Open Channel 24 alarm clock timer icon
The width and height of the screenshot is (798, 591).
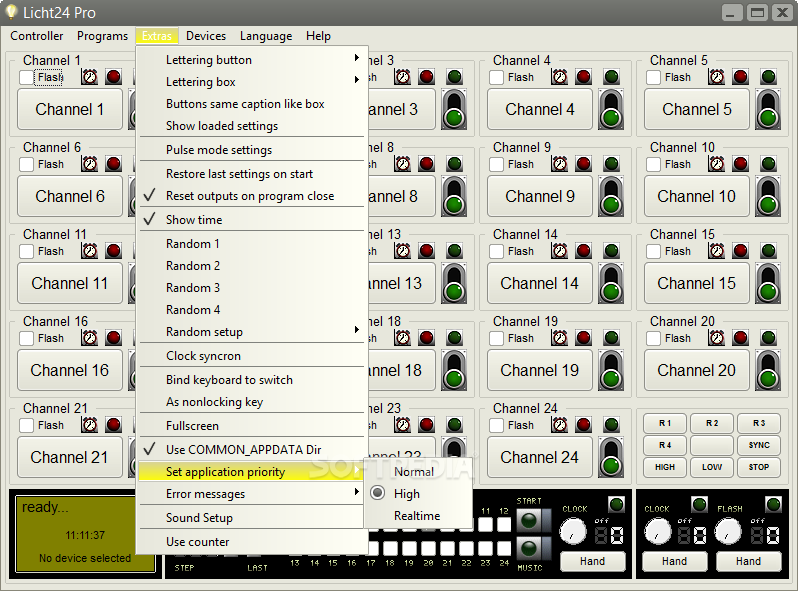click(x=559, y=426)
